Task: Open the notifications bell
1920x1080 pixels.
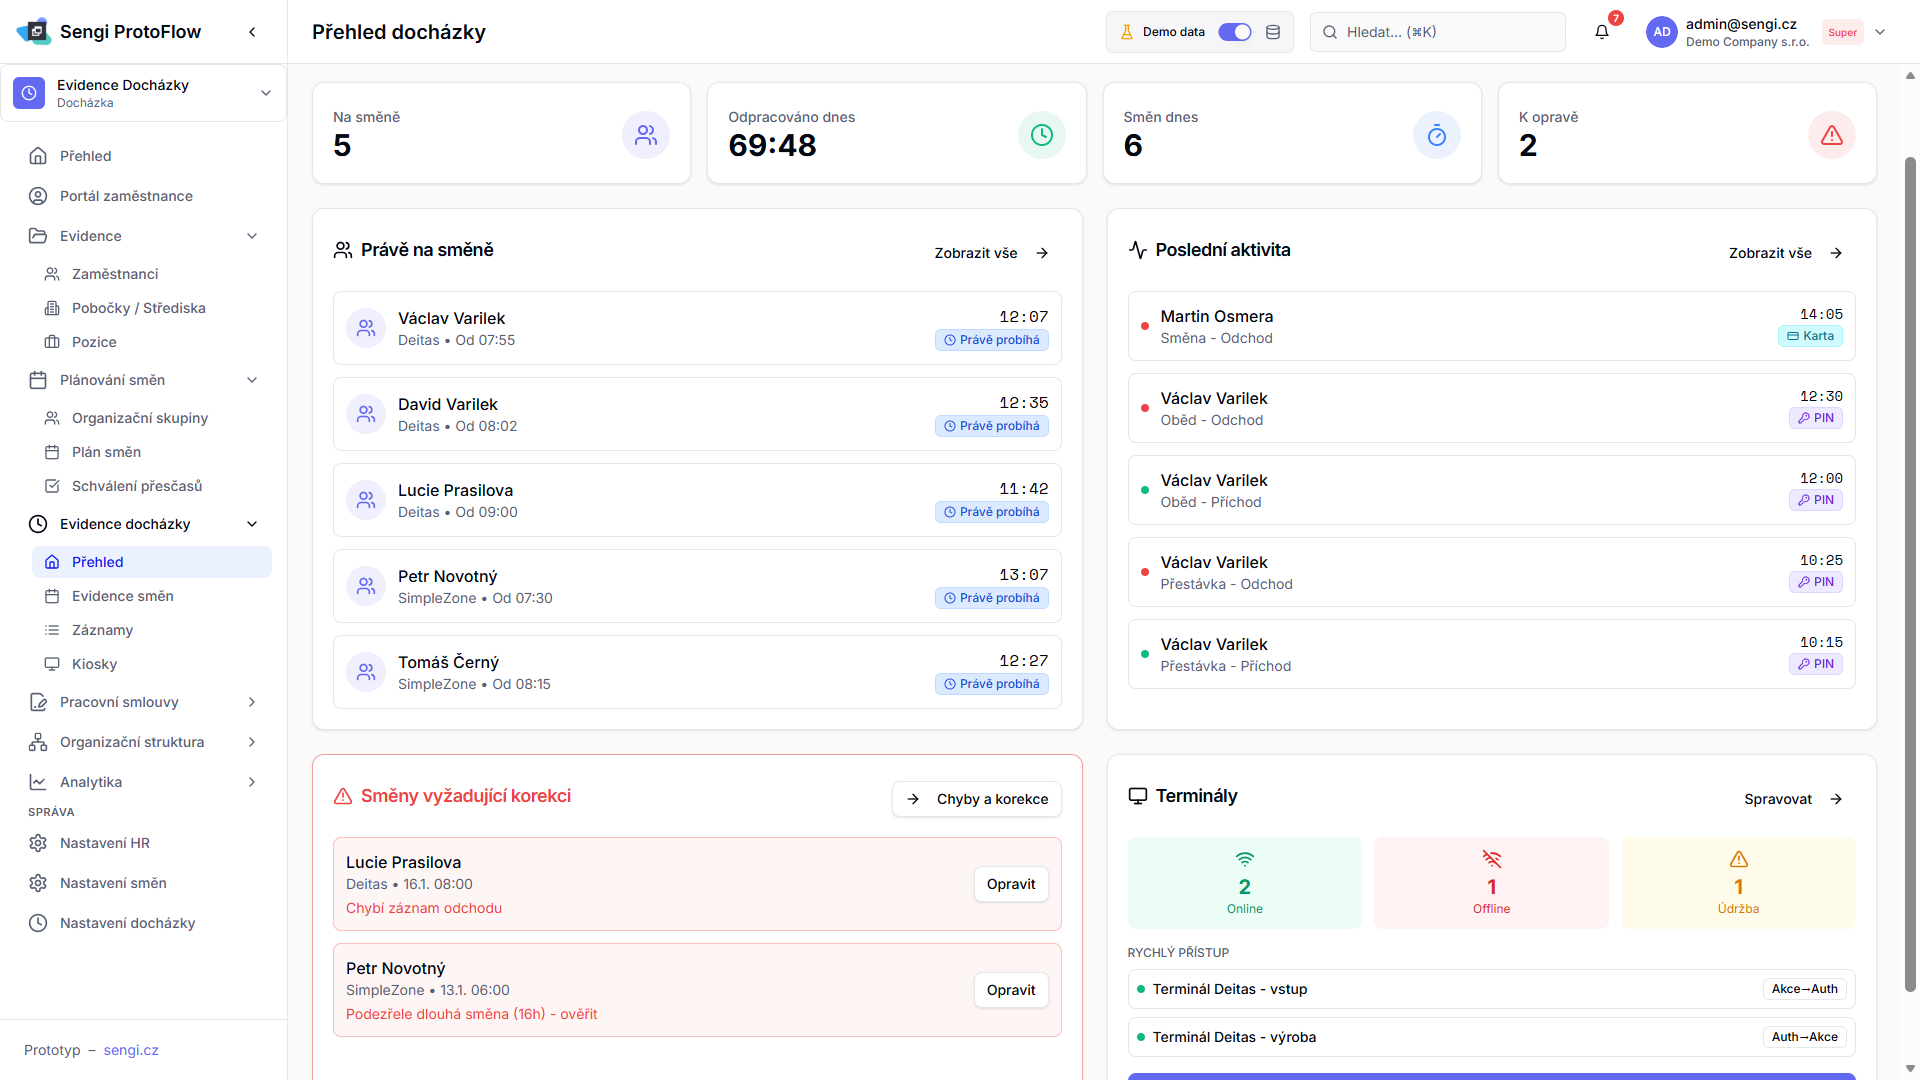Action: coord(1602,32)
